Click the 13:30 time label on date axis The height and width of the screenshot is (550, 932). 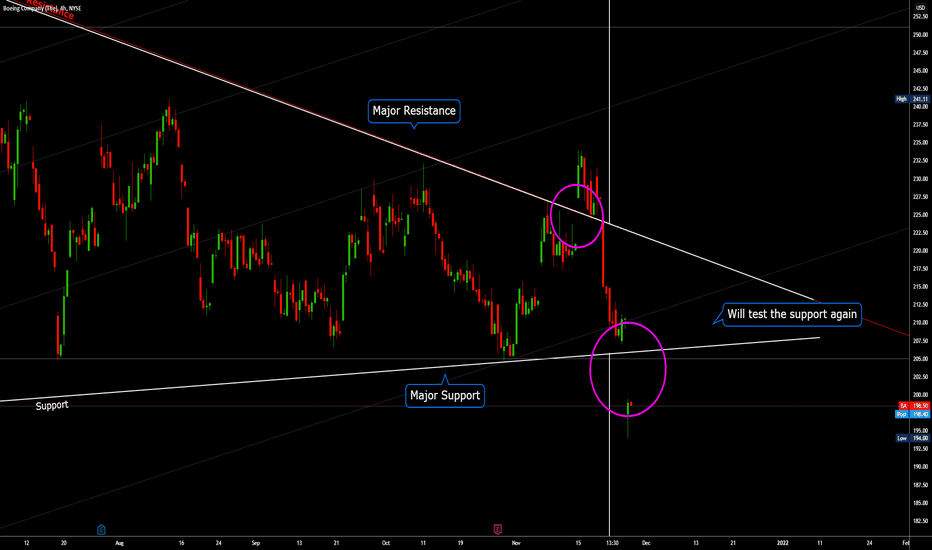coord(612,543)
